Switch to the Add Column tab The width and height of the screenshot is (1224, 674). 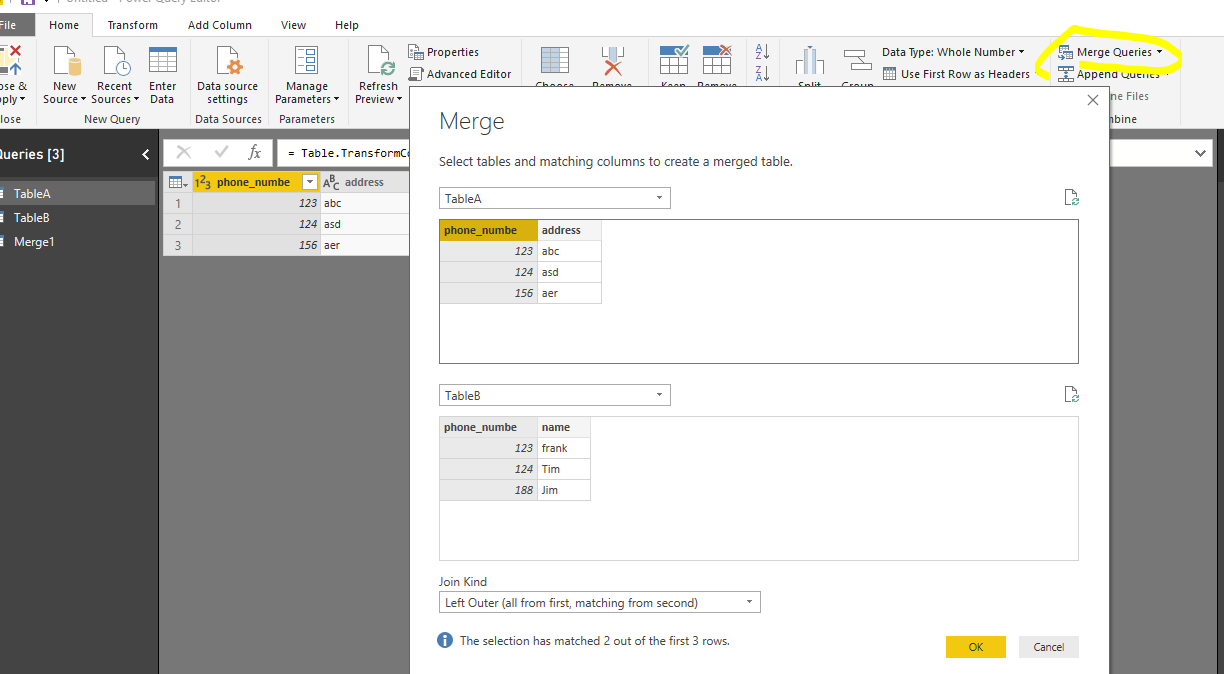click(220, 25)
